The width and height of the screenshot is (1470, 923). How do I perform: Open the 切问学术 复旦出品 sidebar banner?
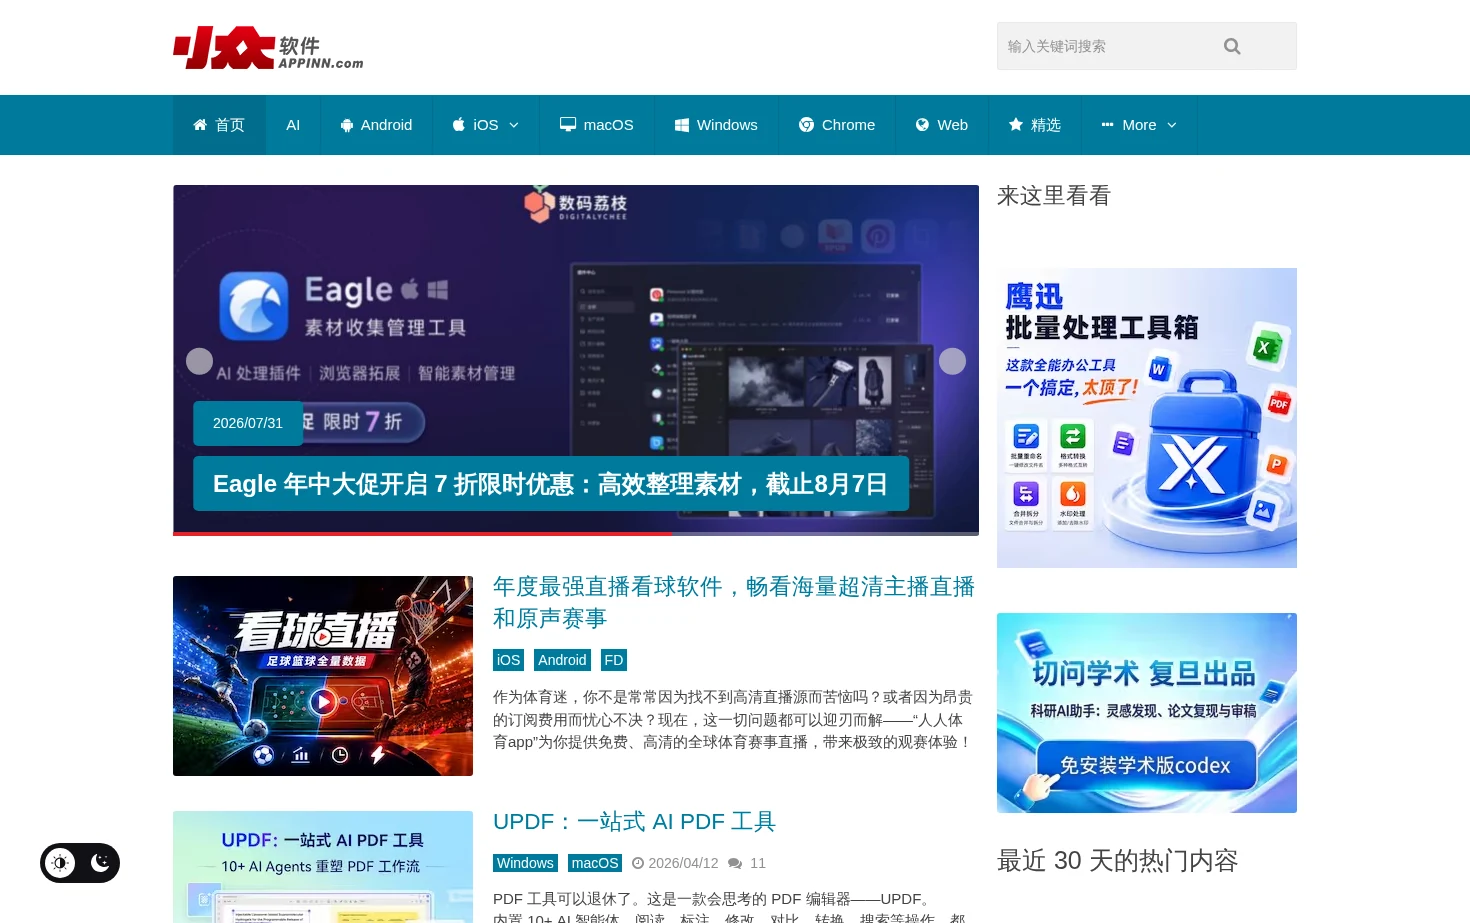1147,713
